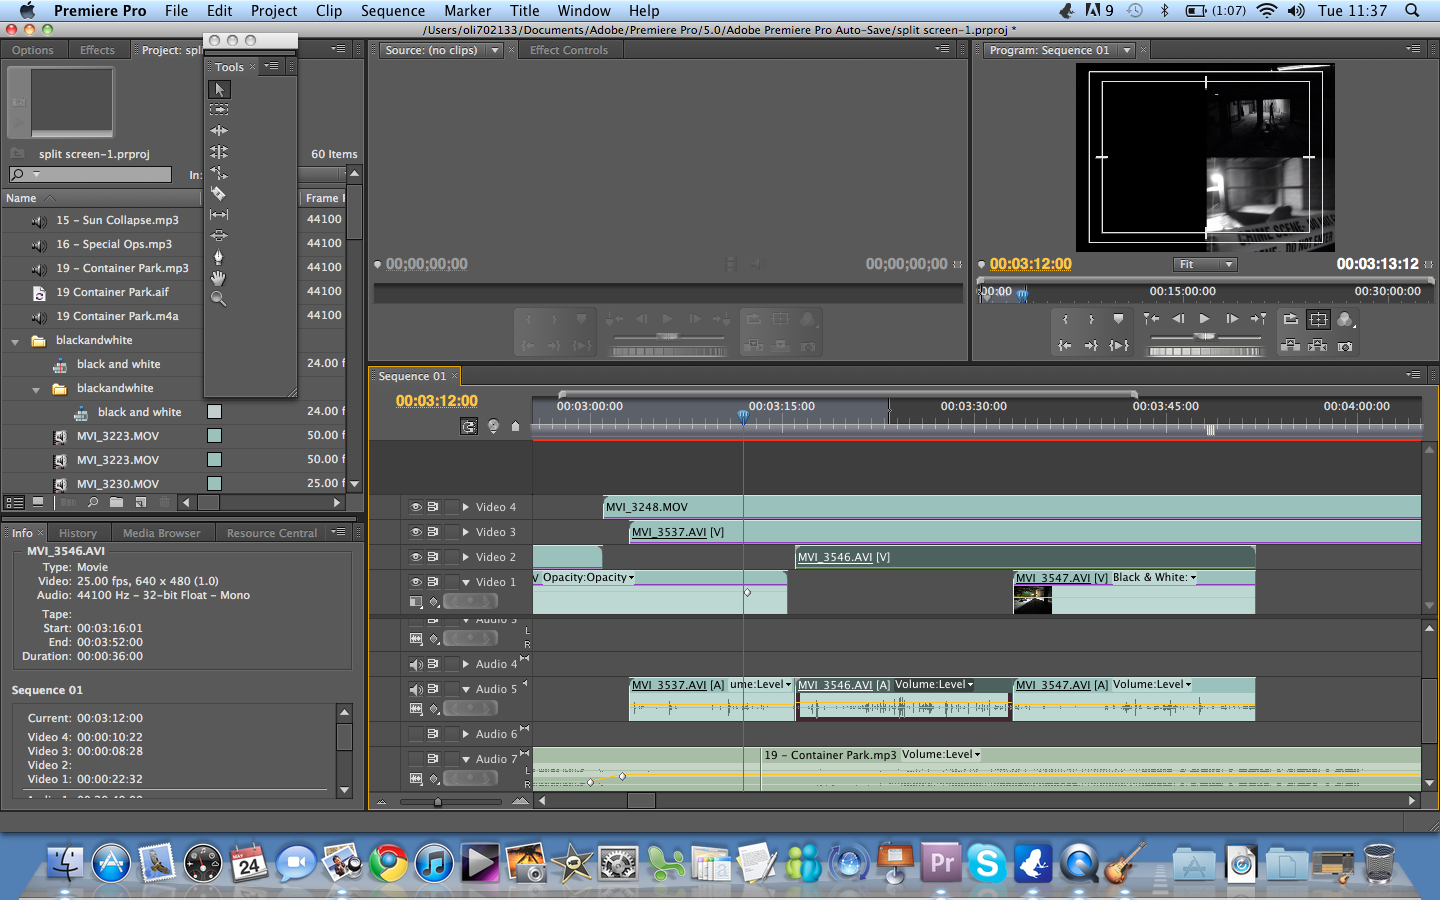Click Export Frame camera icon
The image size is (1440, 900).
(1345, 346)
